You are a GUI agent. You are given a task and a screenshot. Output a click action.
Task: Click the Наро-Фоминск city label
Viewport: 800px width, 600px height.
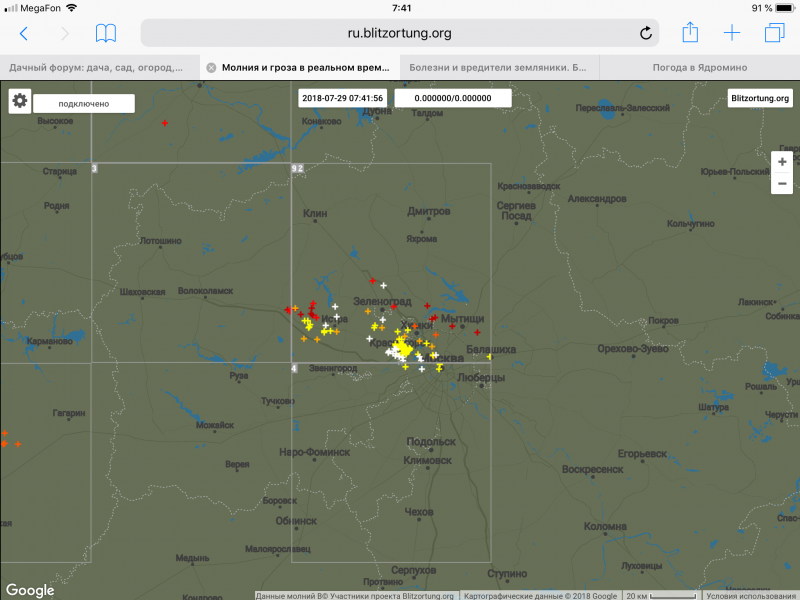(x=314, y=452)
